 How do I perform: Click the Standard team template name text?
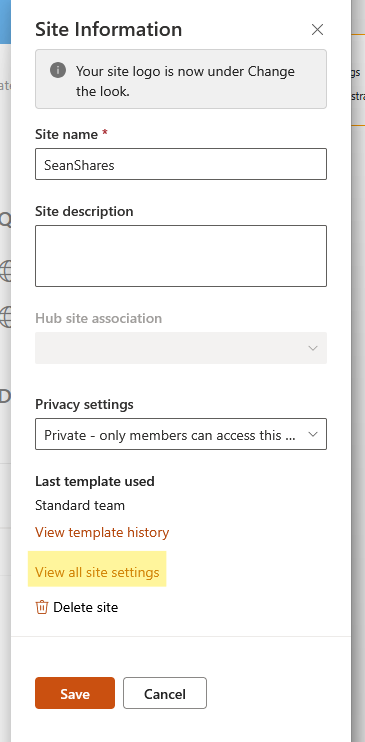[x=80, y=505]
